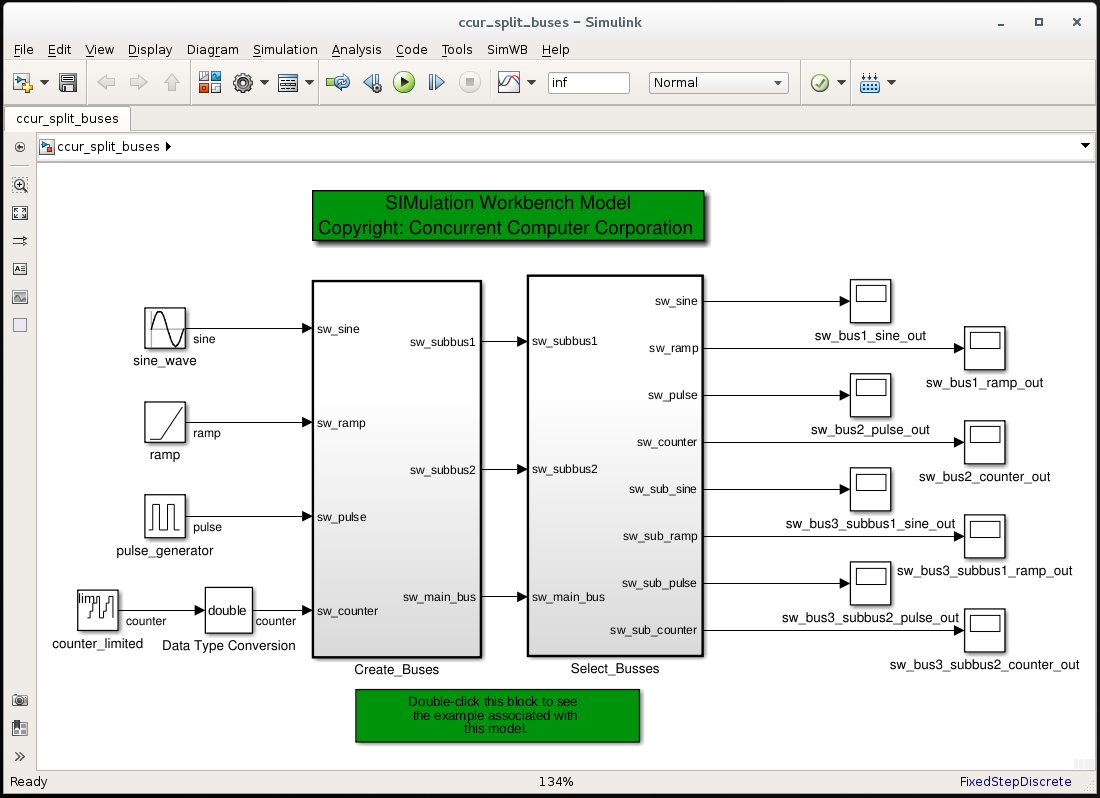This screenshot has width=1100, height=798.
Task: Click the Save model icon
Action: 68,83
